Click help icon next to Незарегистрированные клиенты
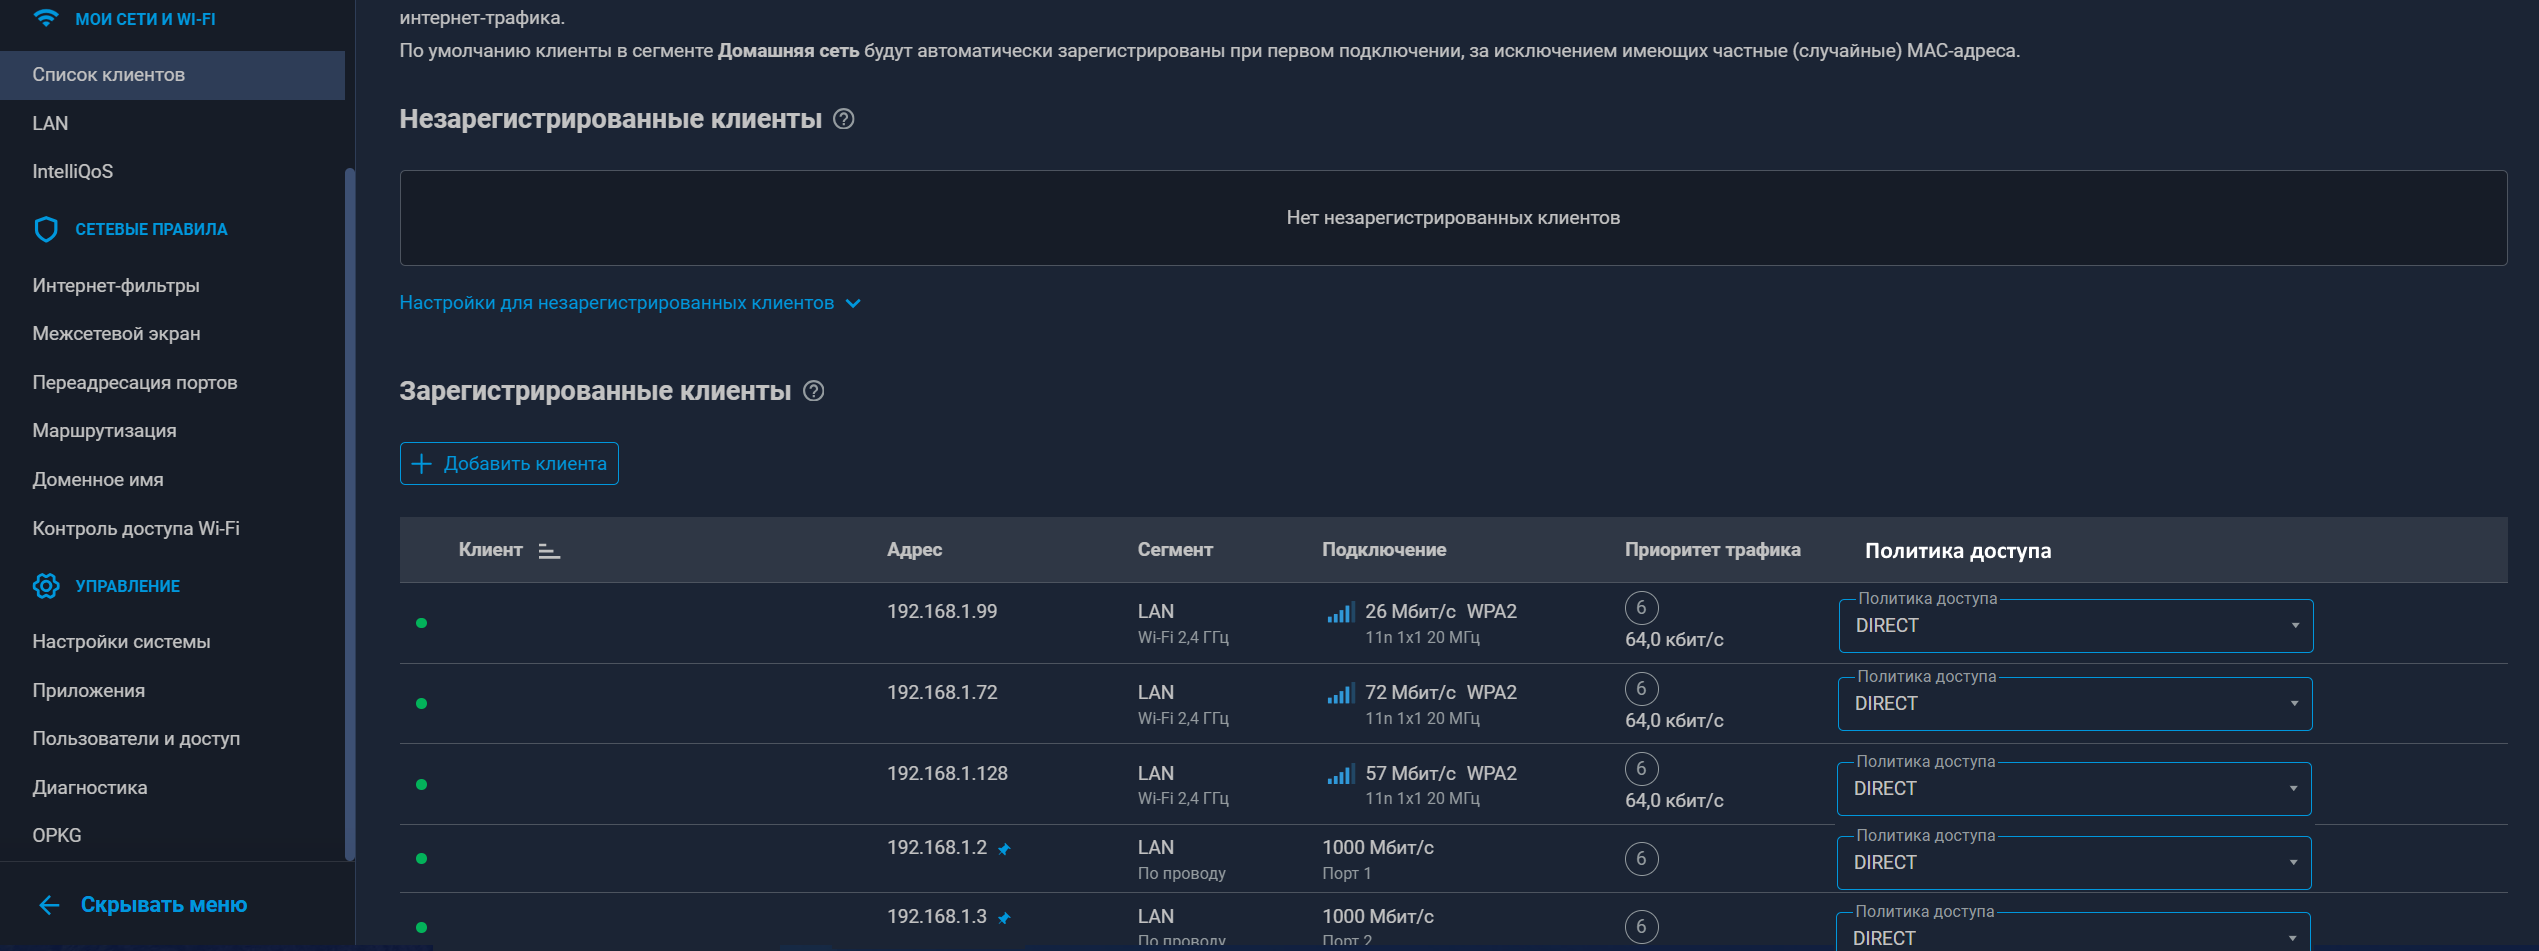2539x951 pixels. tap(843, 119)
